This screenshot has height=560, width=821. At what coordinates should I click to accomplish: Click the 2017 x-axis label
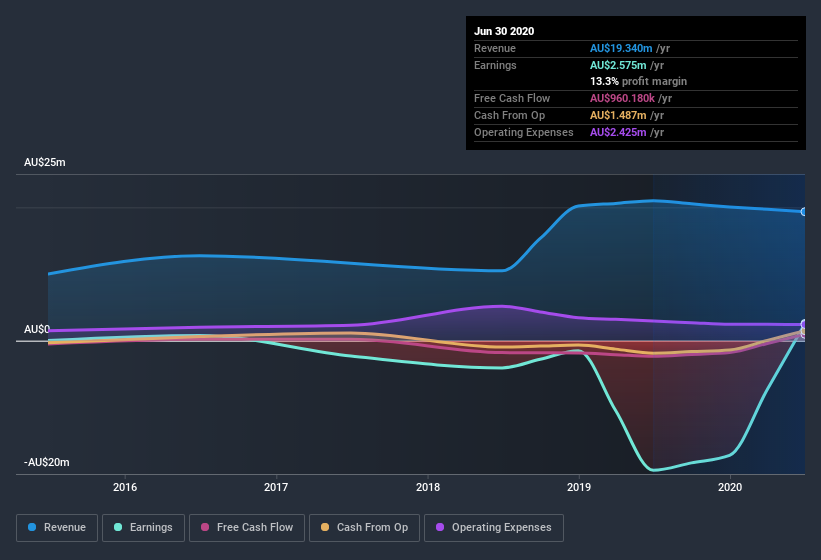point(276,487)
